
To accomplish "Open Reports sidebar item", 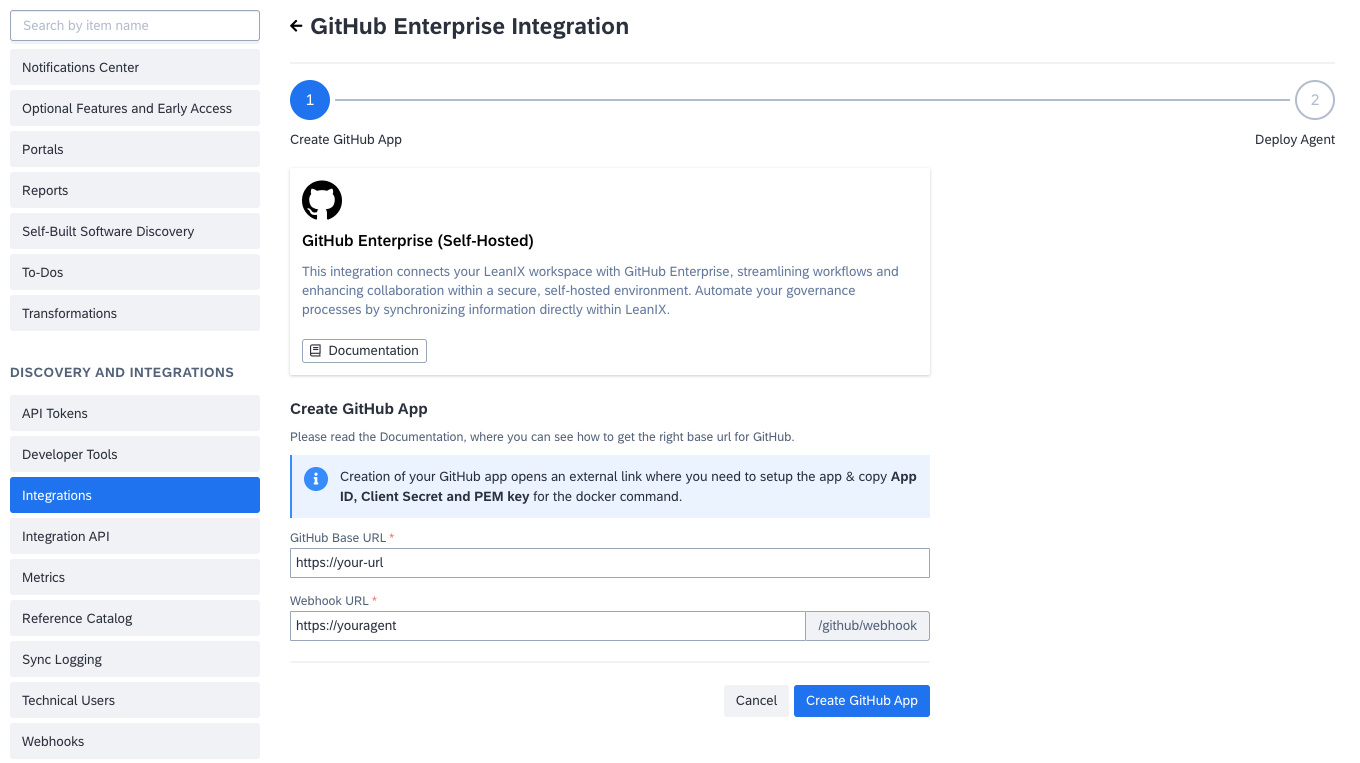I will (135, 191).
